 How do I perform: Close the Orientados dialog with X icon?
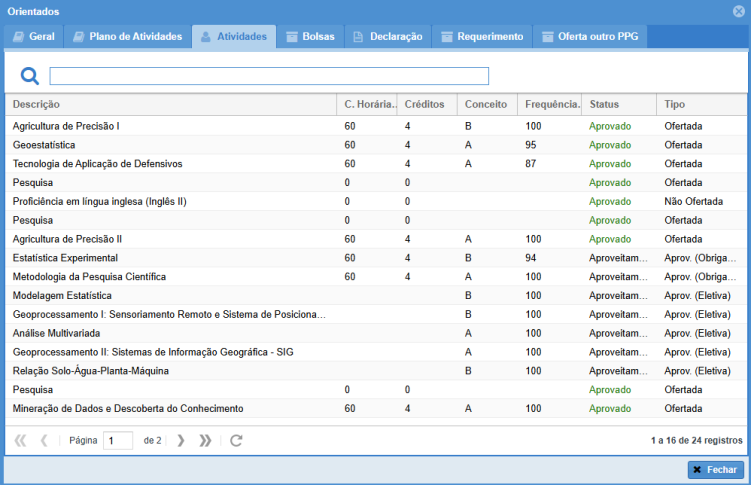pos(739,11)
